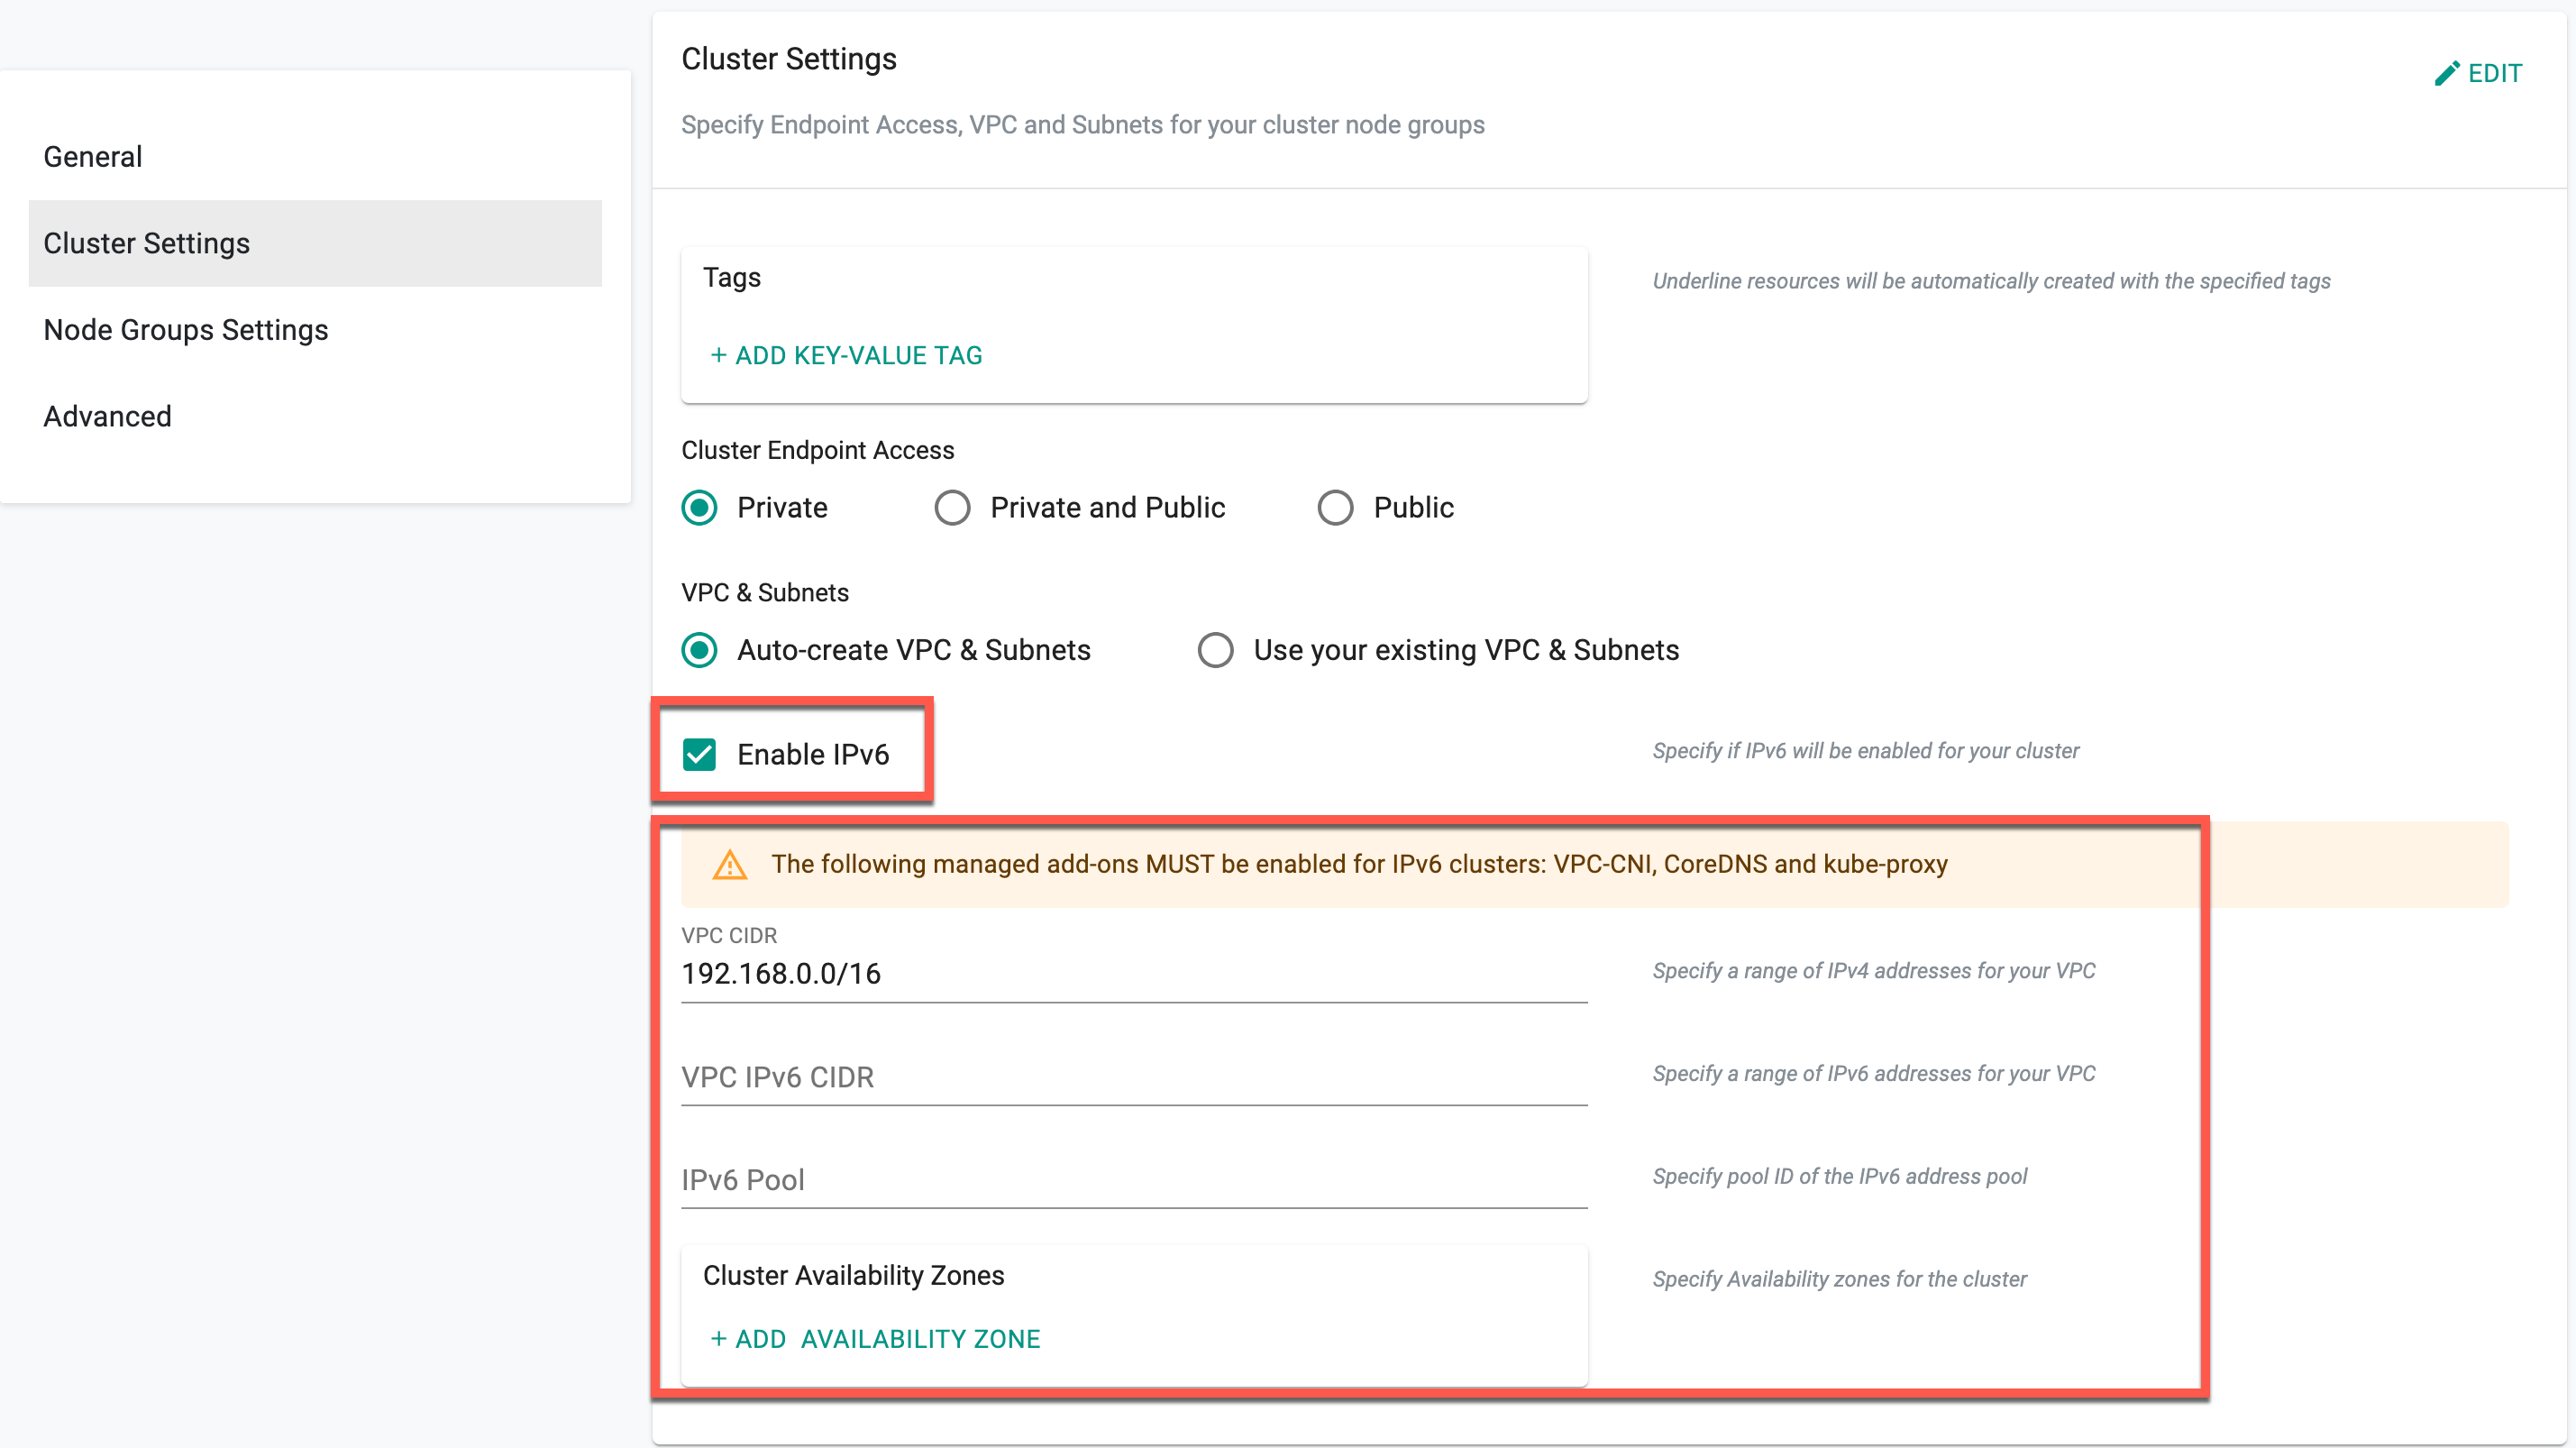Select the Public endpoint access radio
This screenshot has height=1448, width=2576.
pyautogui.click(x=1335, y=508)
